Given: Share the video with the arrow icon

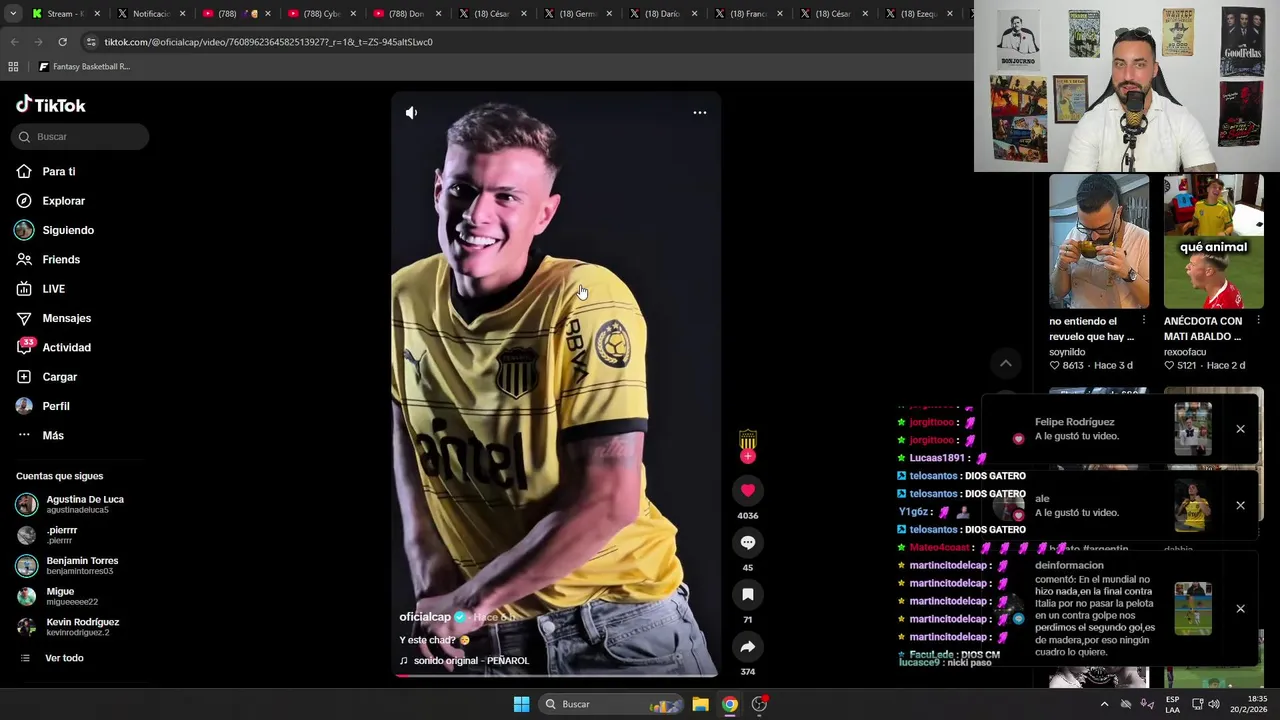Looking at the screenshot, I should click(747, 646).
